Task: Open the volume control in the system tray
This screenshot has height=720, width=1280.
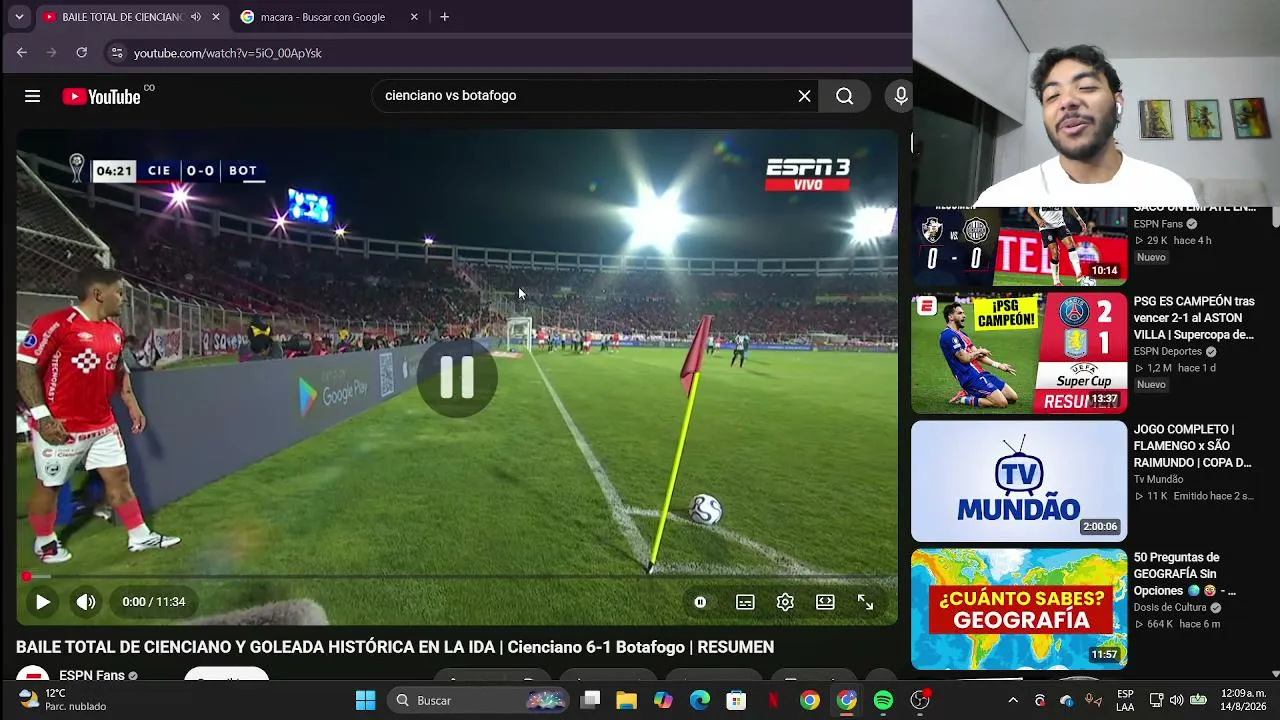Action: point(1177,700)
